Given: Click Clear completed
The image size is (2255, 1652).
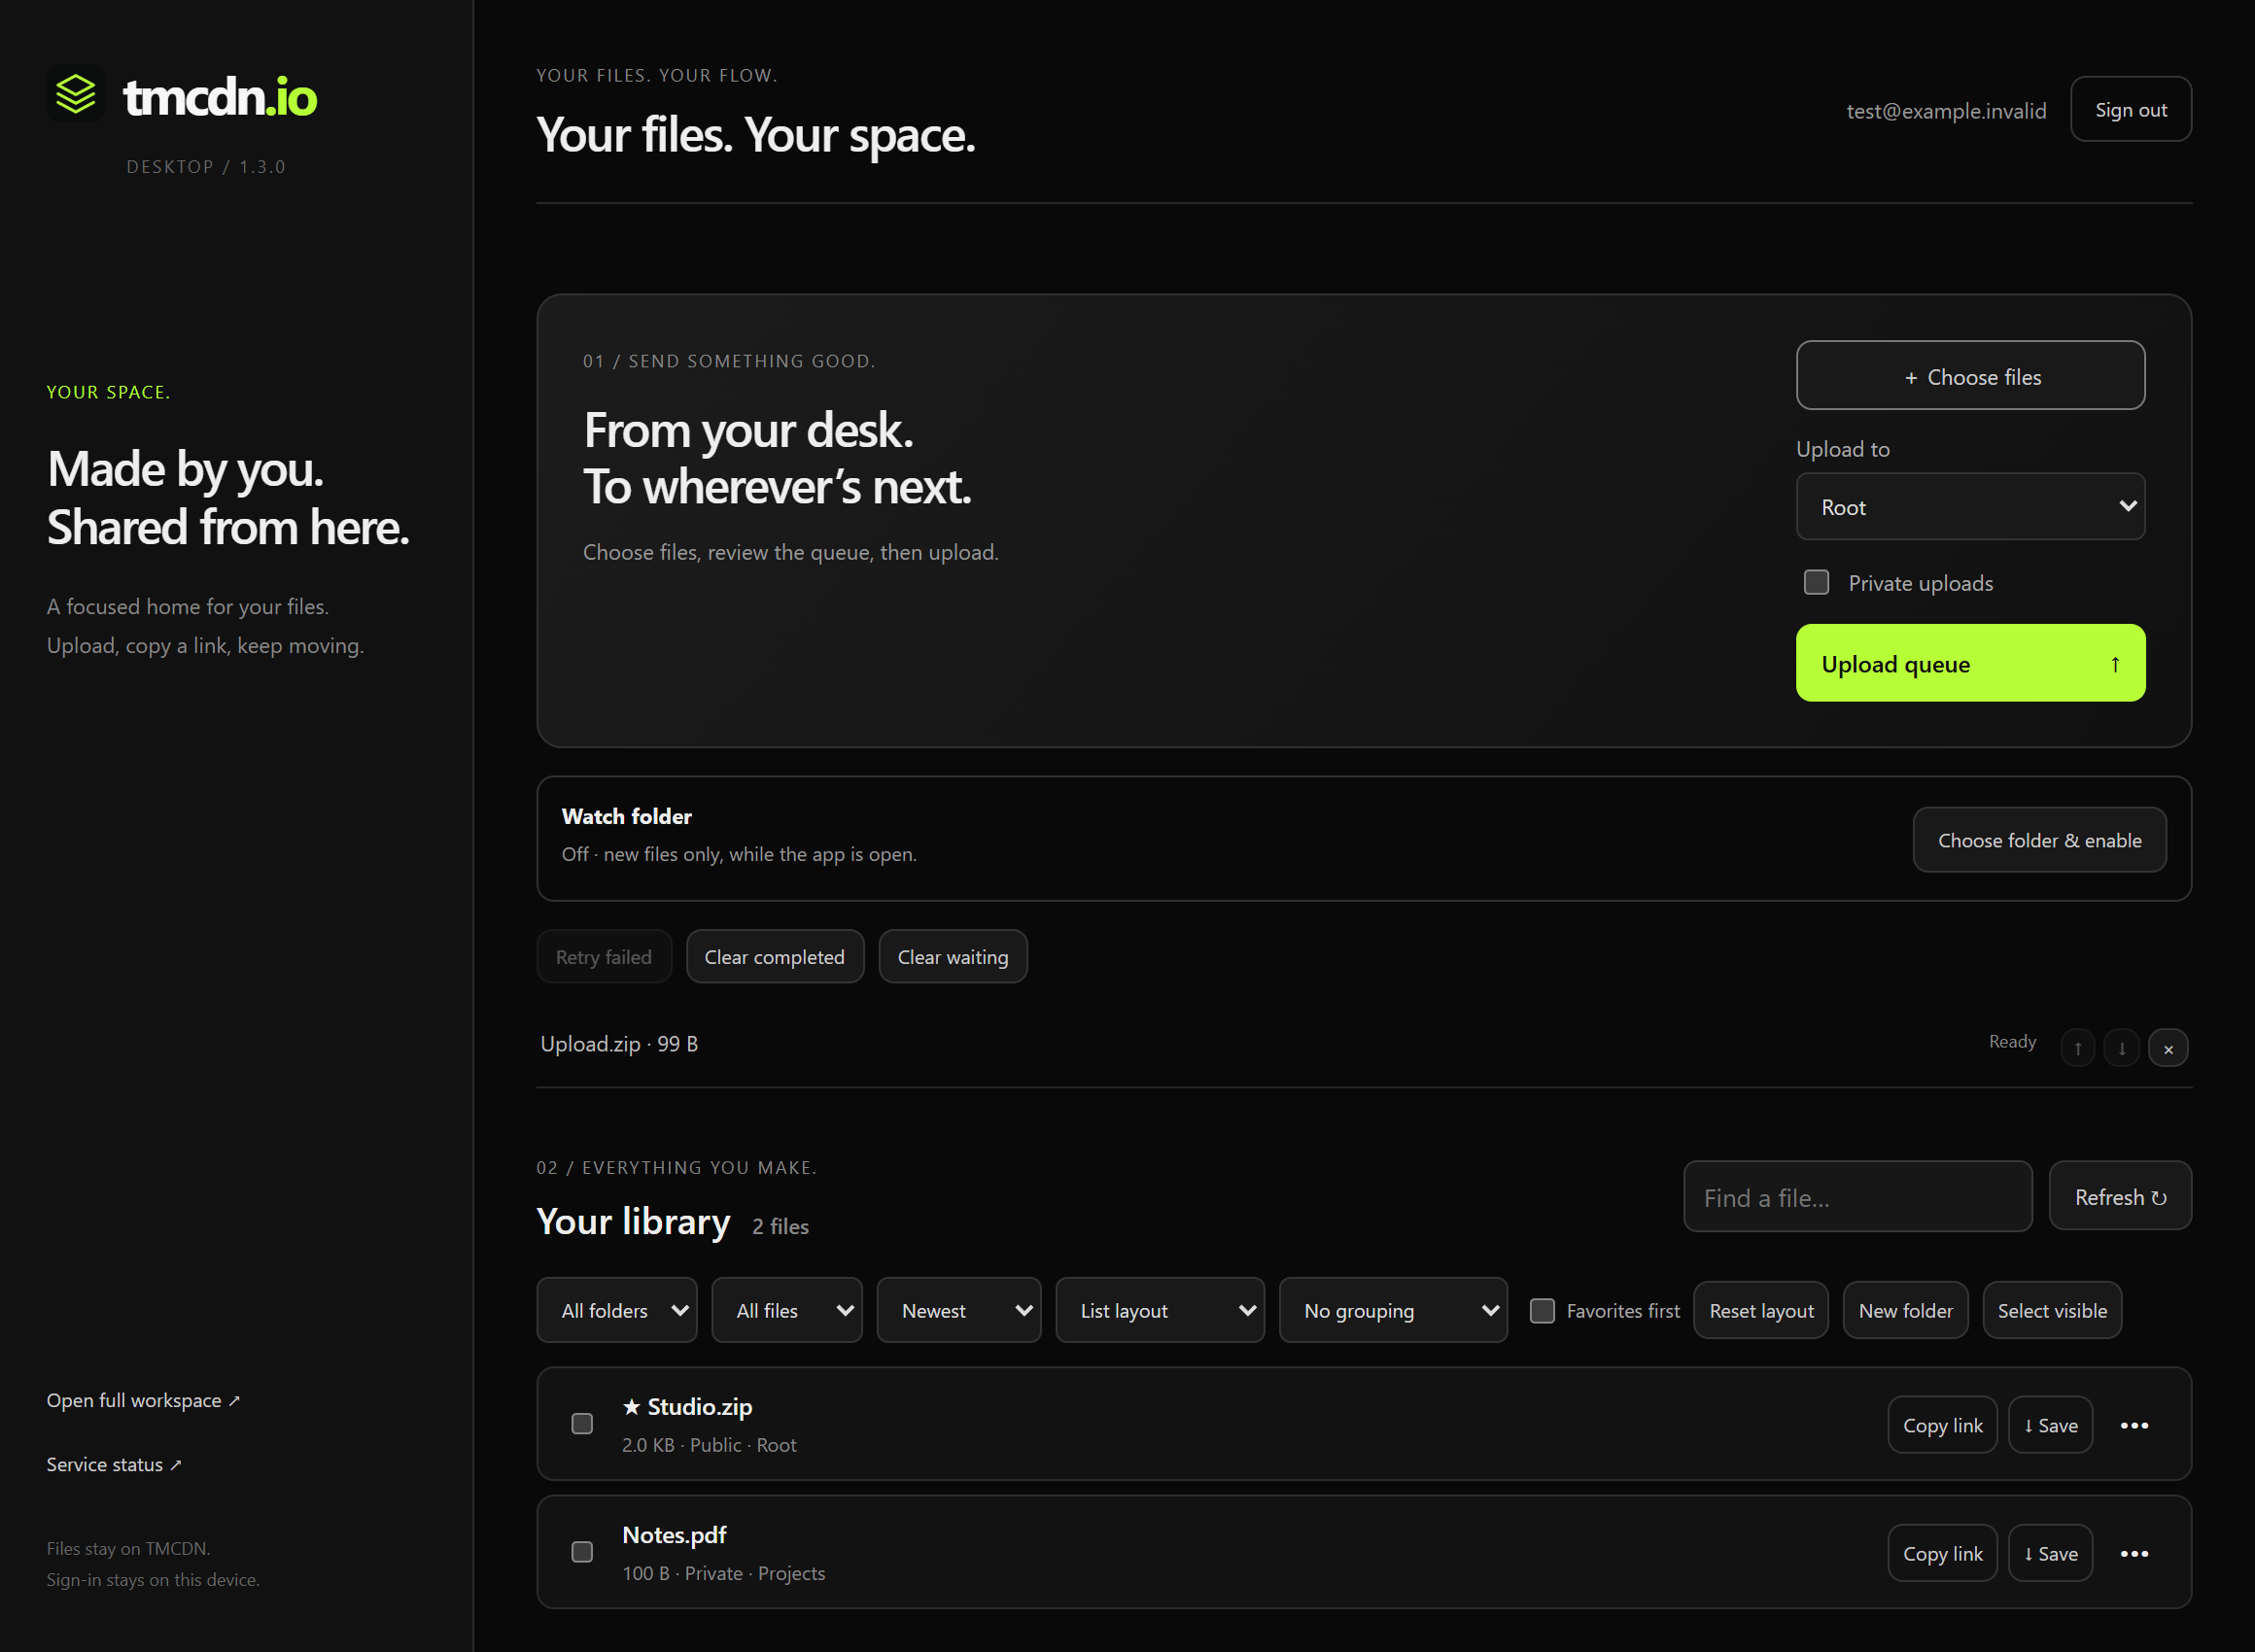Looking at the screenshot, I should (775, 957).
